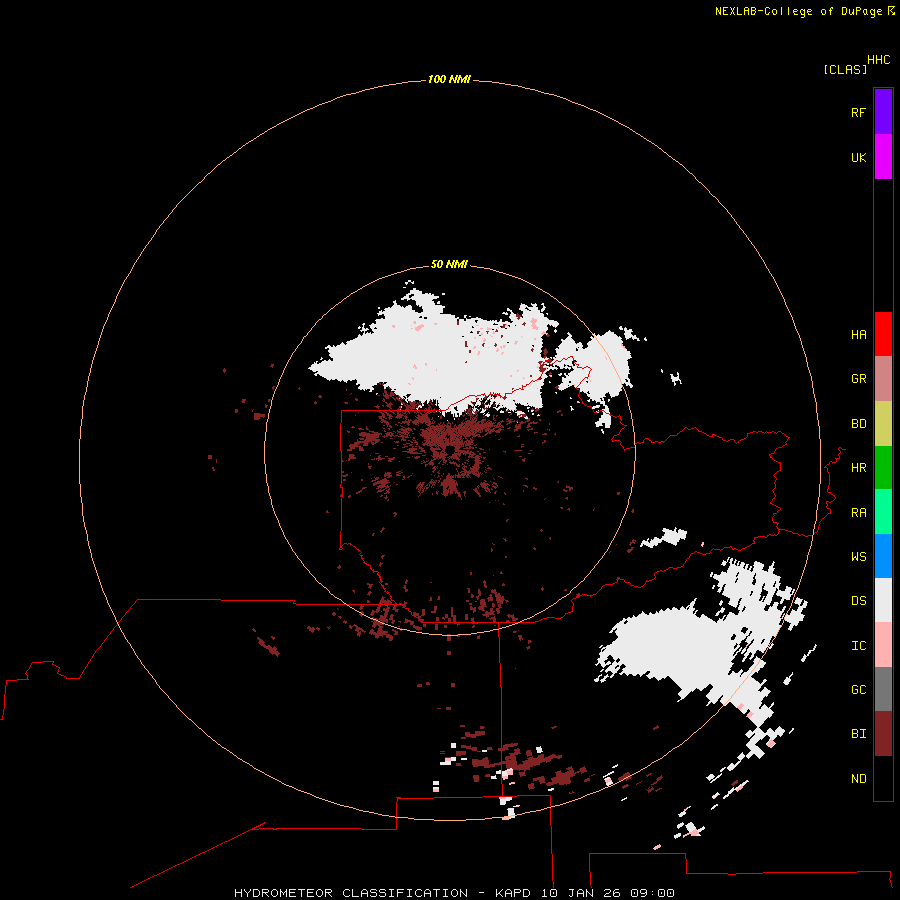900x900 pixels.
Task: Click the GR legend label
Action: (858, 379)
